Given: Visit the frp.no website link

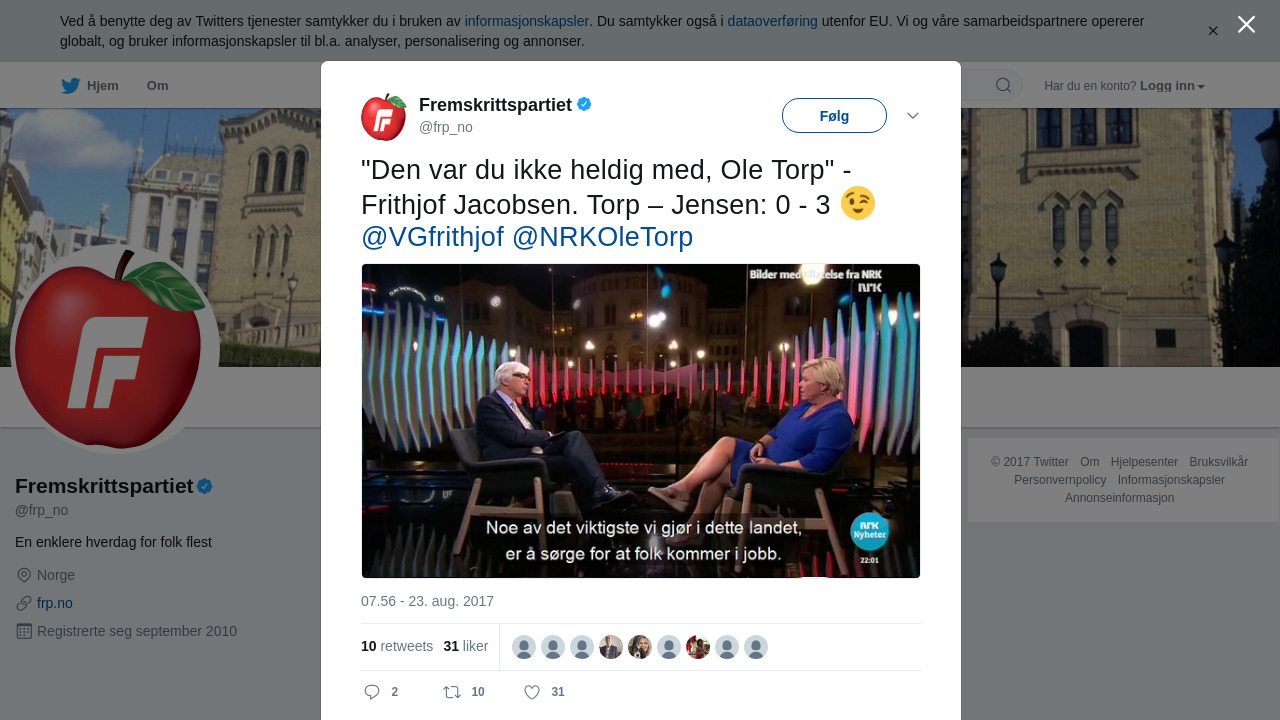Looking at the screenshot, I should (x=55, y=603).
